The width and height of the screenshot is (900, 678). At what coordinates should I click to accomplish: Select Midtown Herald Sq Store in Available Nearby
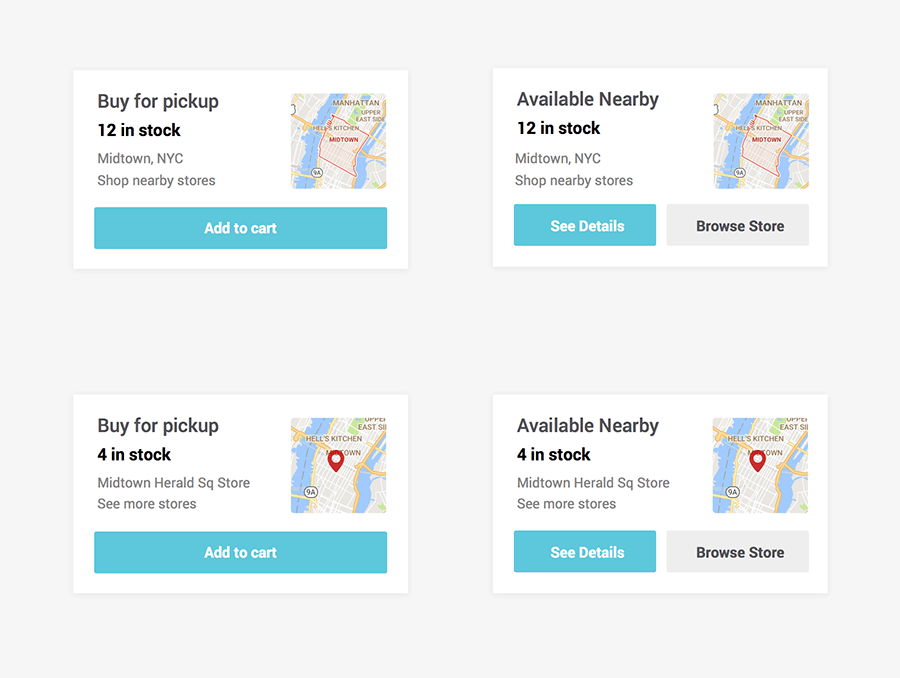tap(593, 483)
